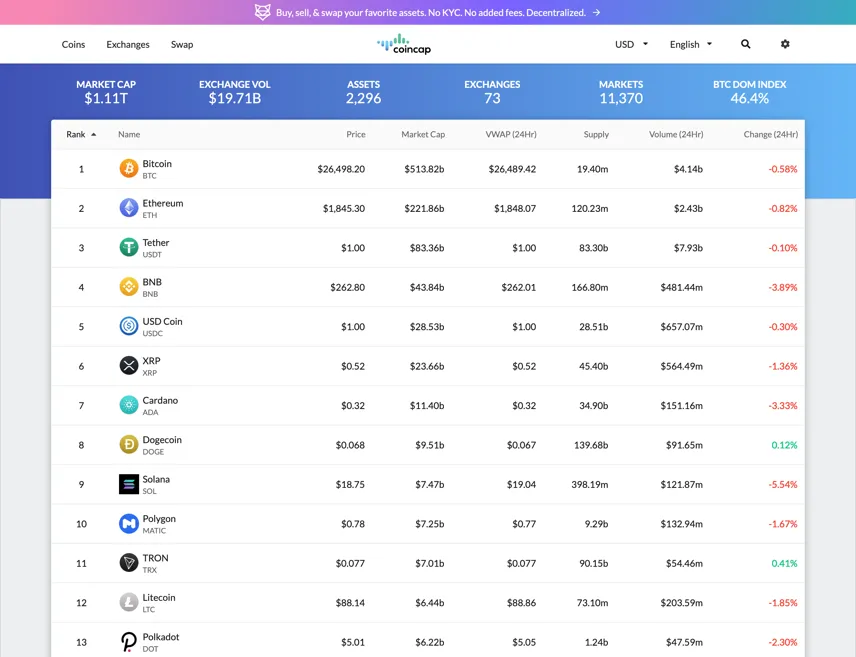856x657 pixels.
Task: Open the English language dropdown
Action: pyautogui.click(x=691, y=44)
